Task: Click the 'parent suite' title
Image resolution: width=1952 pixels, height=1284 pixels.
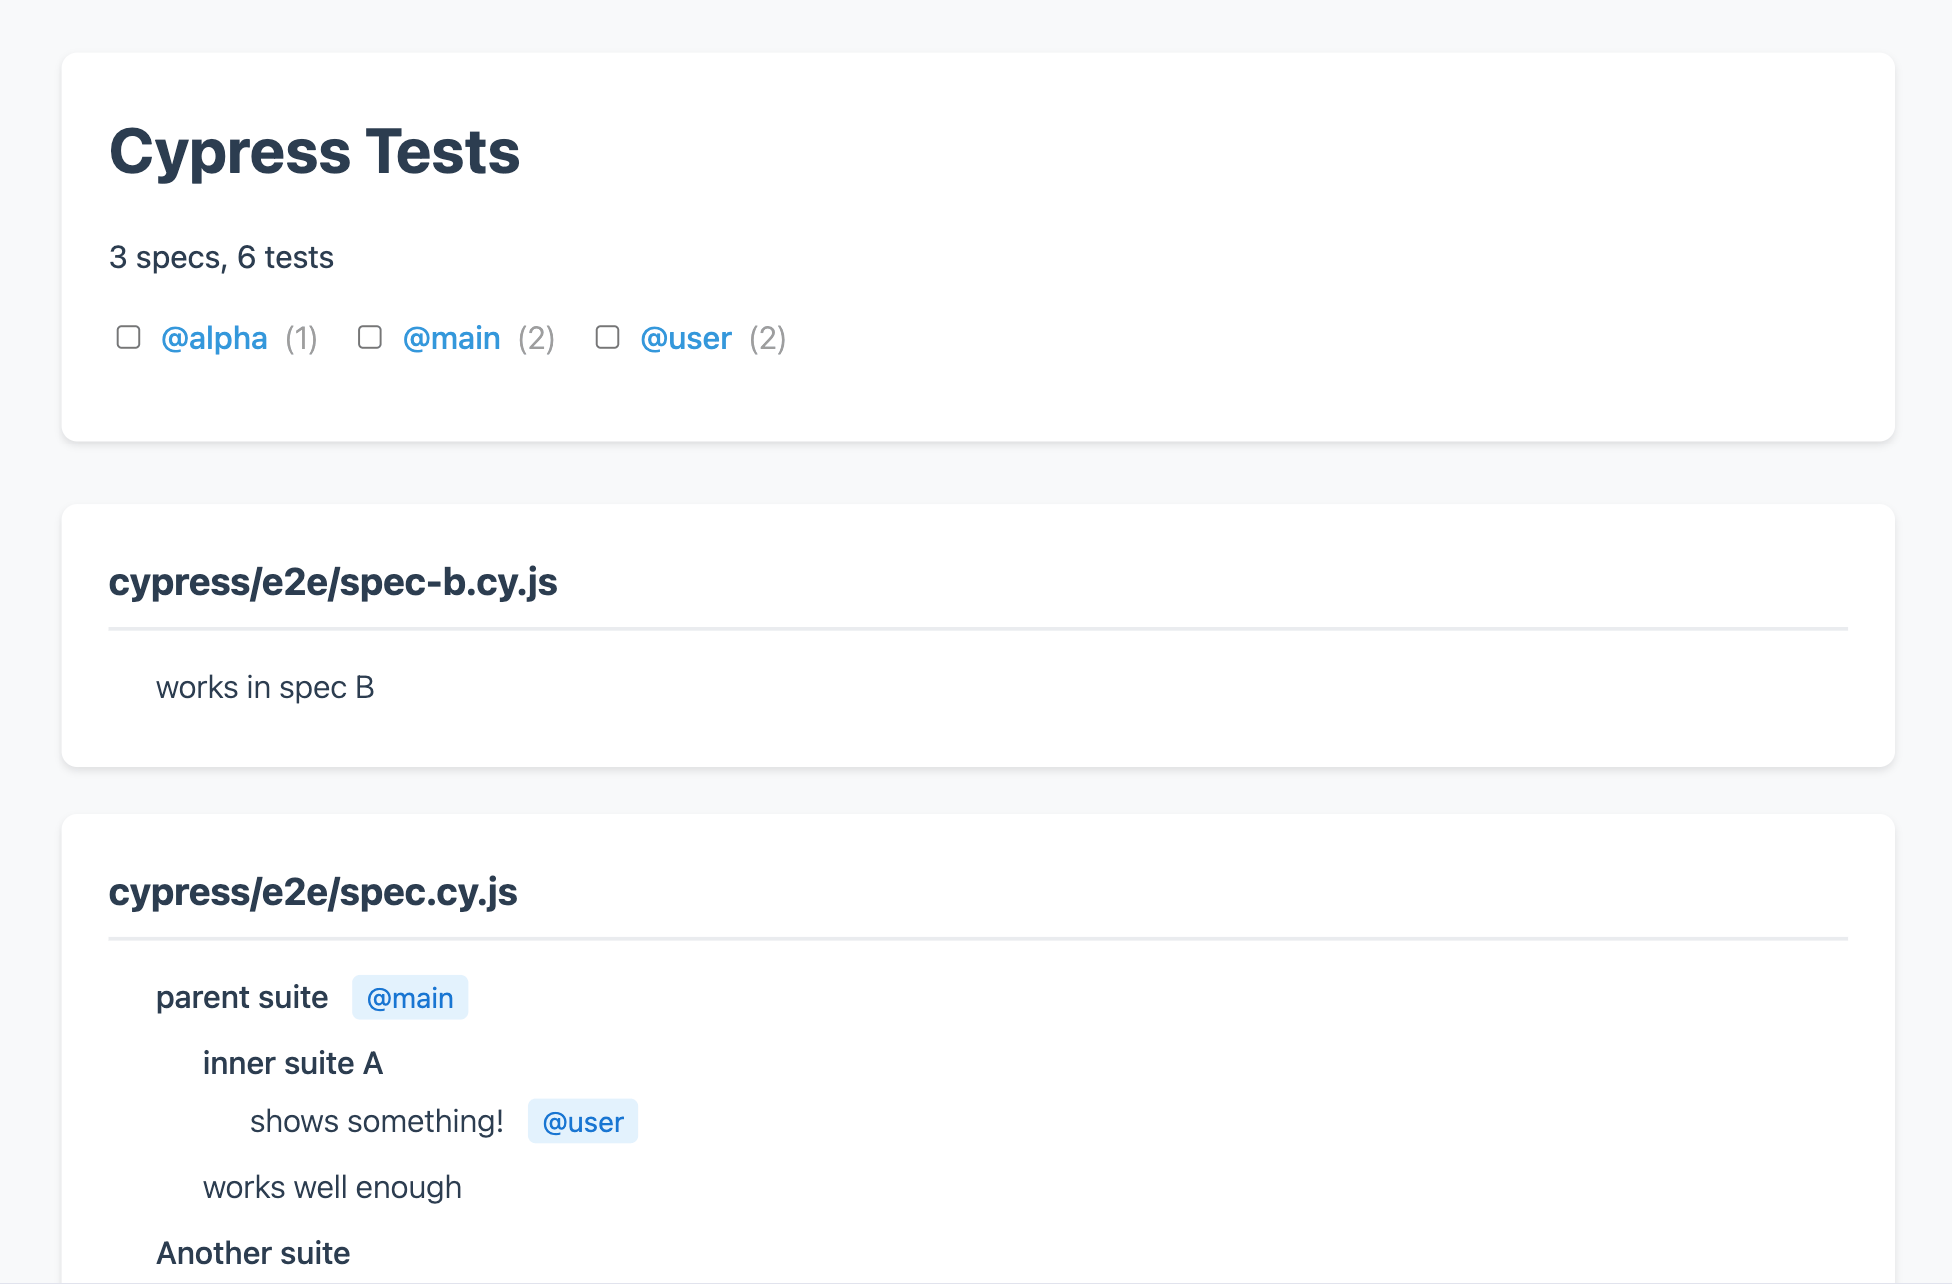Action: click(242, 998)
